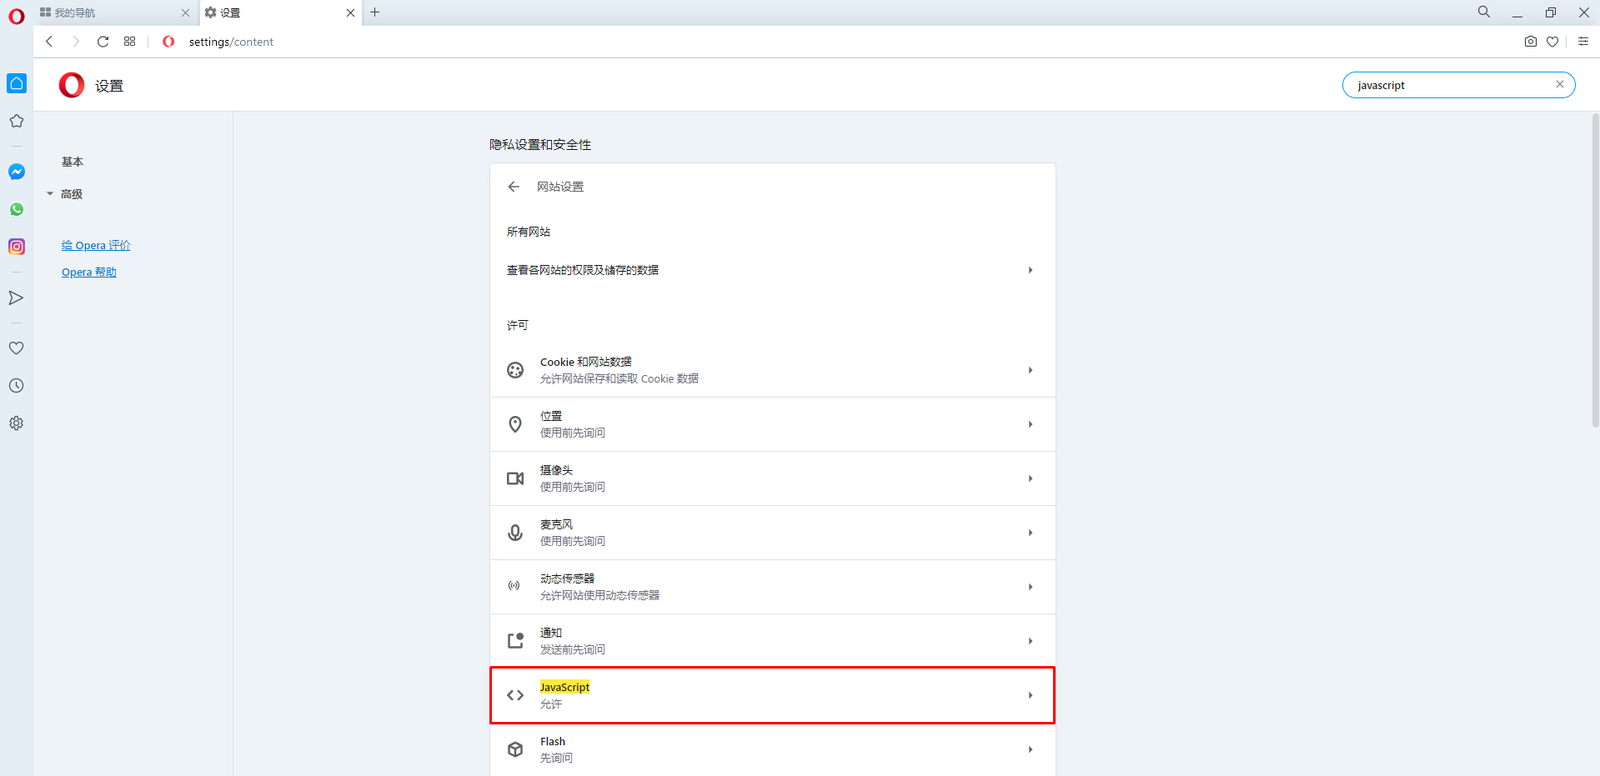Expand Cookie 和网站数据 settings

click(772, 370)
